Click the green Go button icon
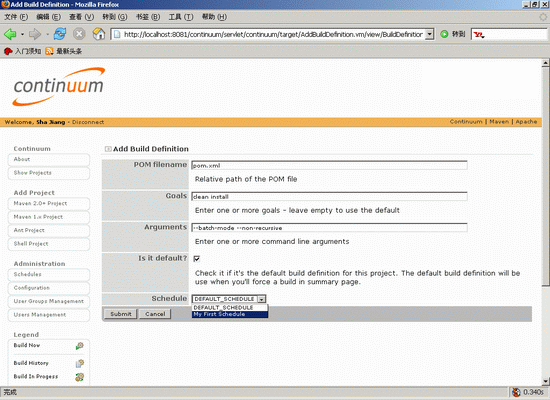 point(444,34)
